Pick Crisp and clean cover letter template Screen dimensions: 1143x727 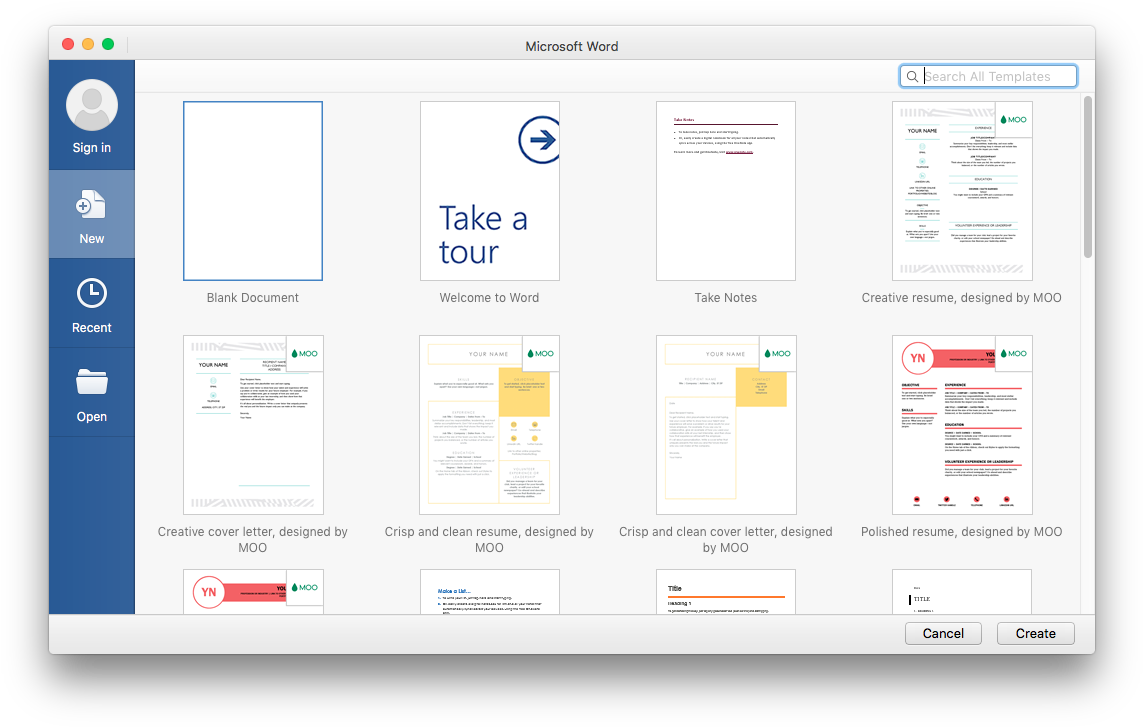pyautogui.click(x=725, y=425)
